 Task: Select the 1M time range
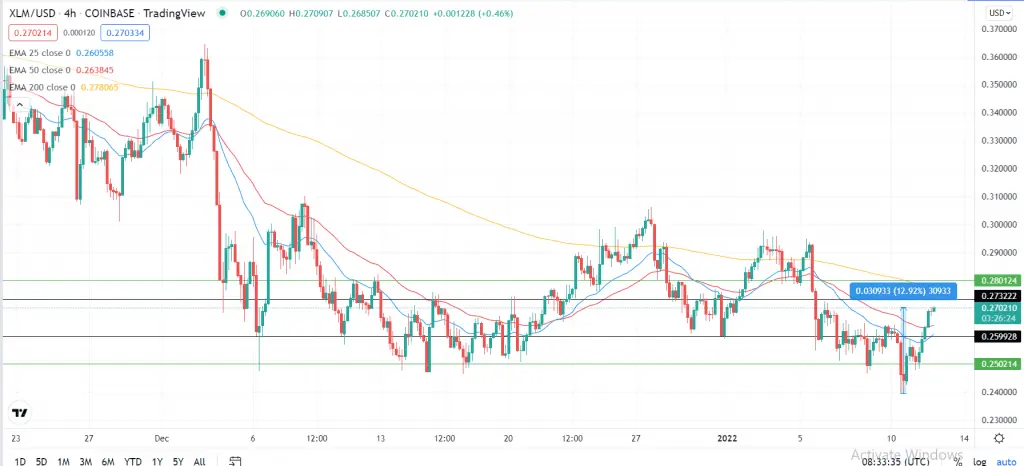63,461
